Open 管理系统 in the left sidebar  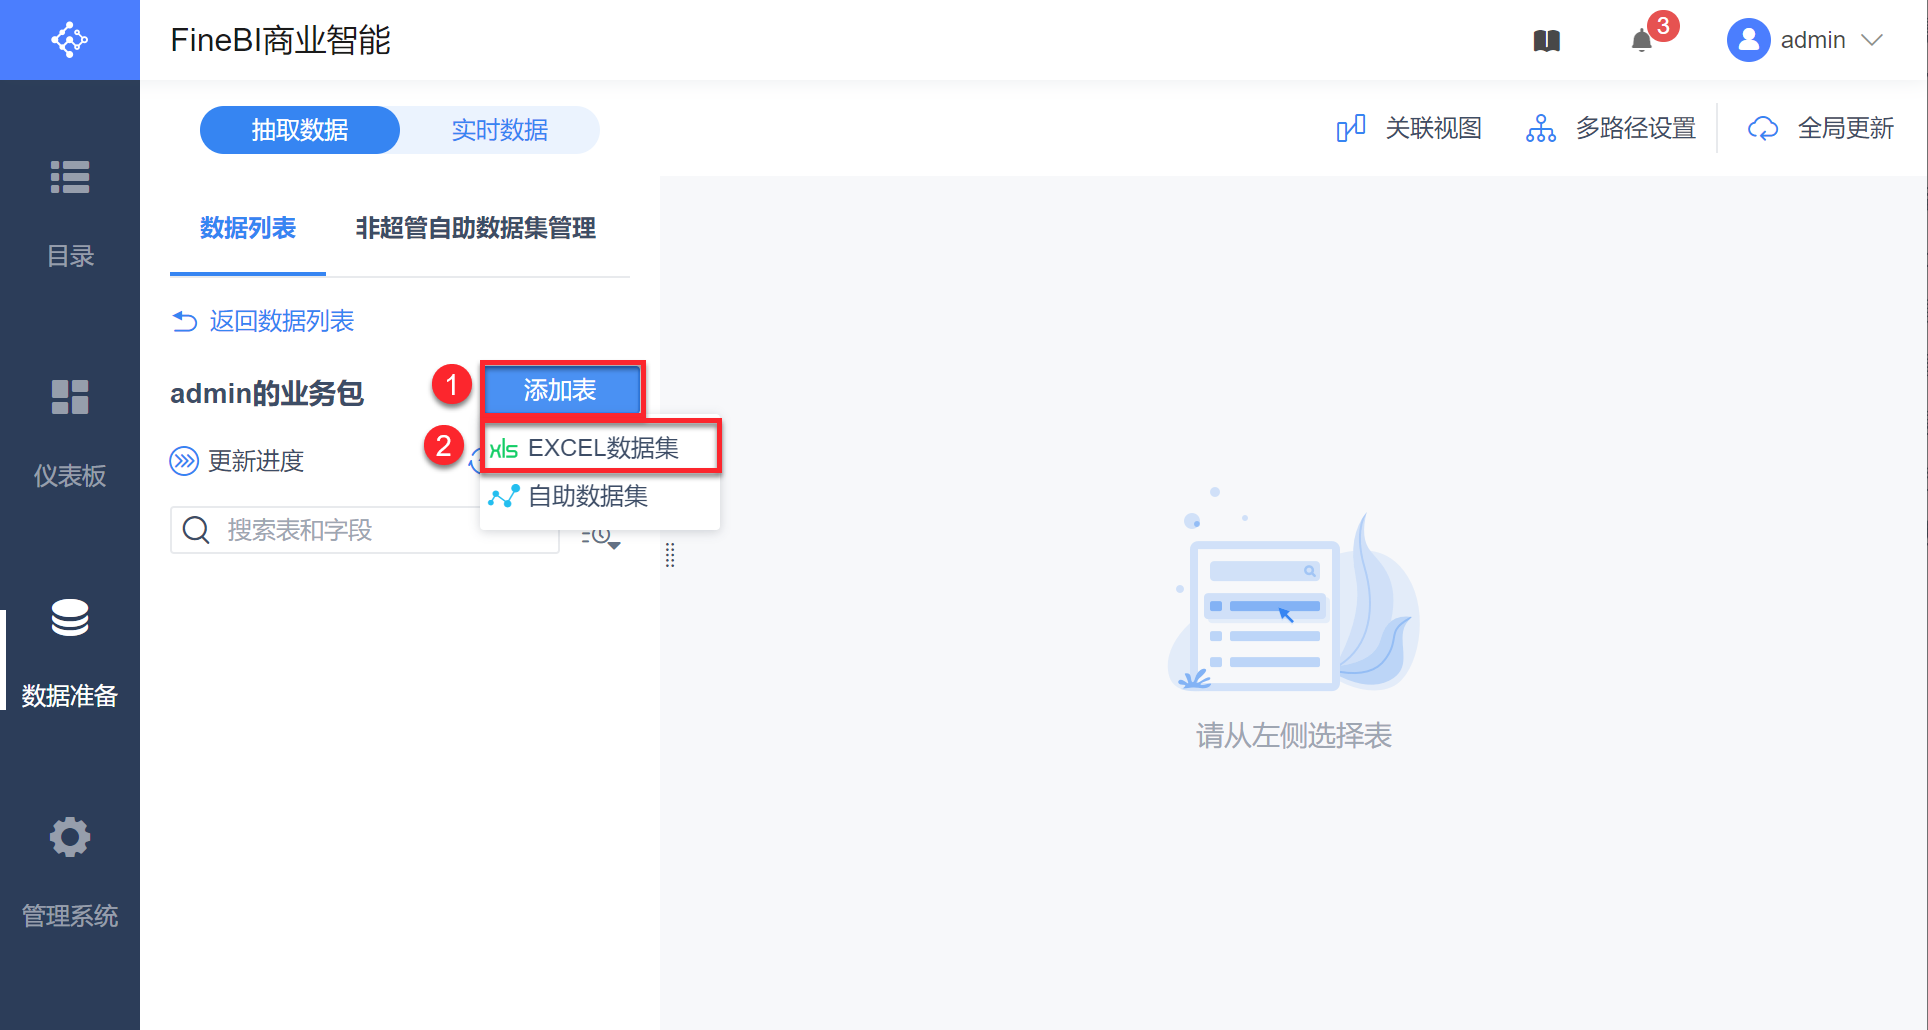(x=70, y=875)
